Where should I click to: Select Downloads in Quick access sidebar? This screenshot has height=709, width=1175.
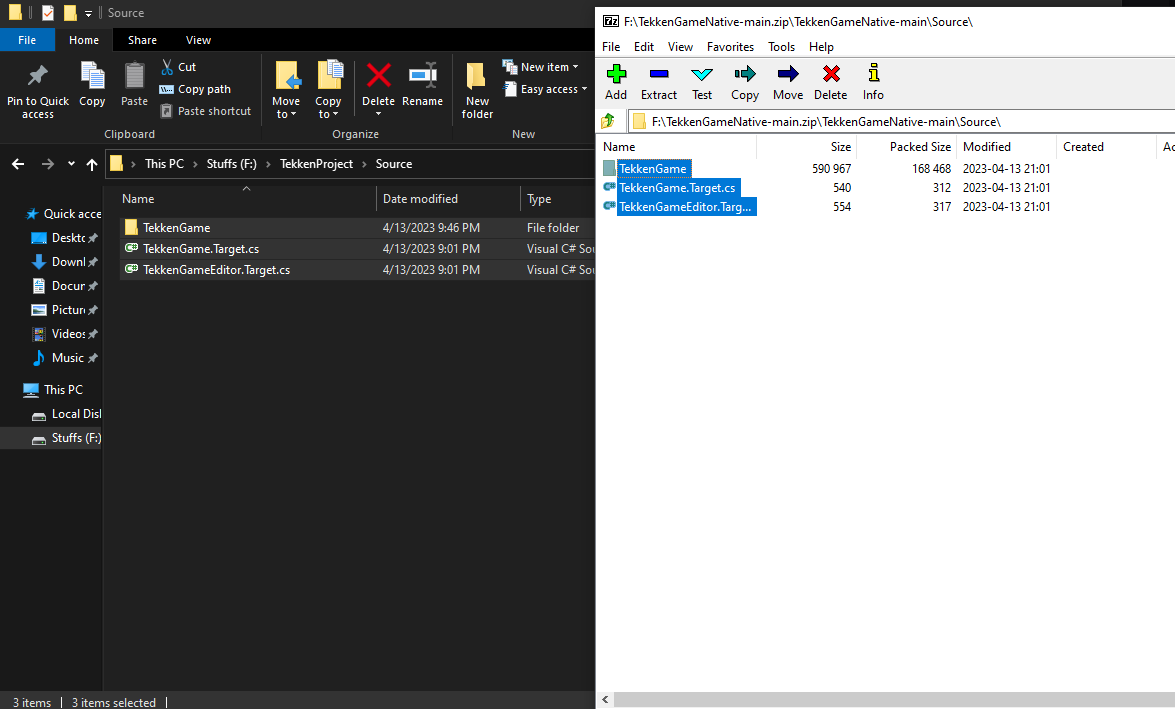click(64, 262)
